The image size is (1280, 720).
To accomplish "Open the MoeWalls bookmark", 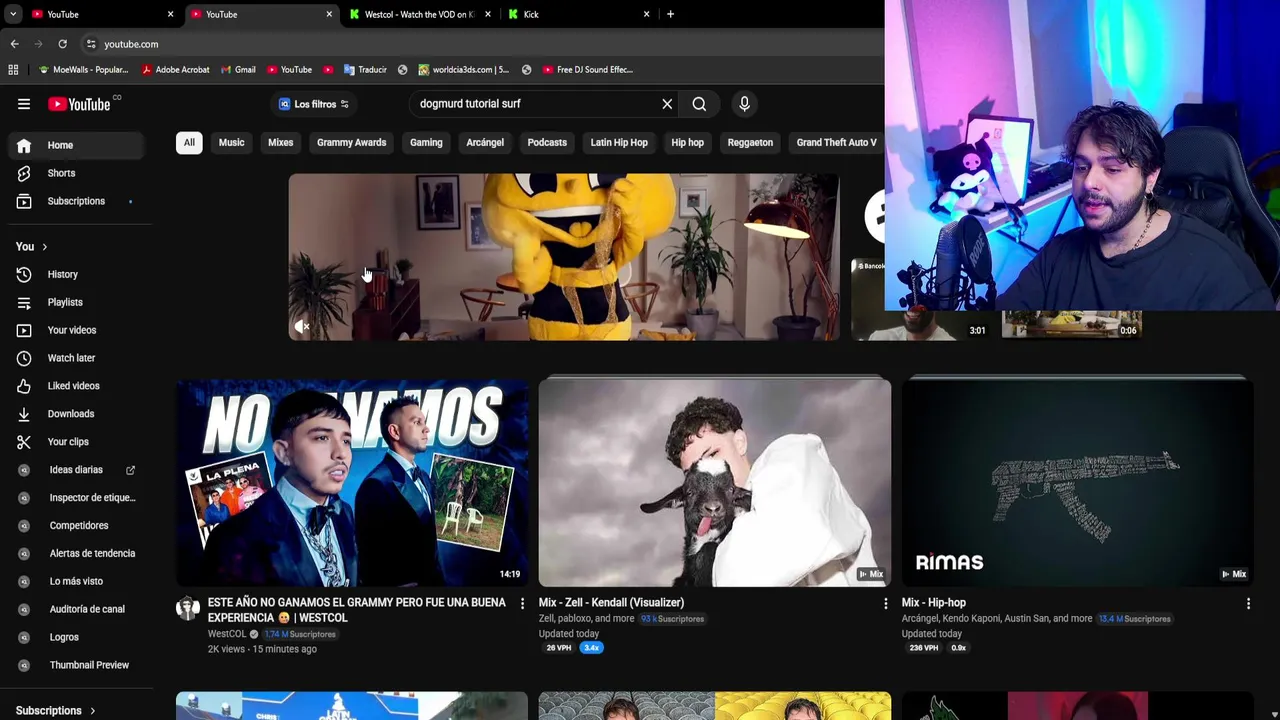I will [x=84, y=70].
